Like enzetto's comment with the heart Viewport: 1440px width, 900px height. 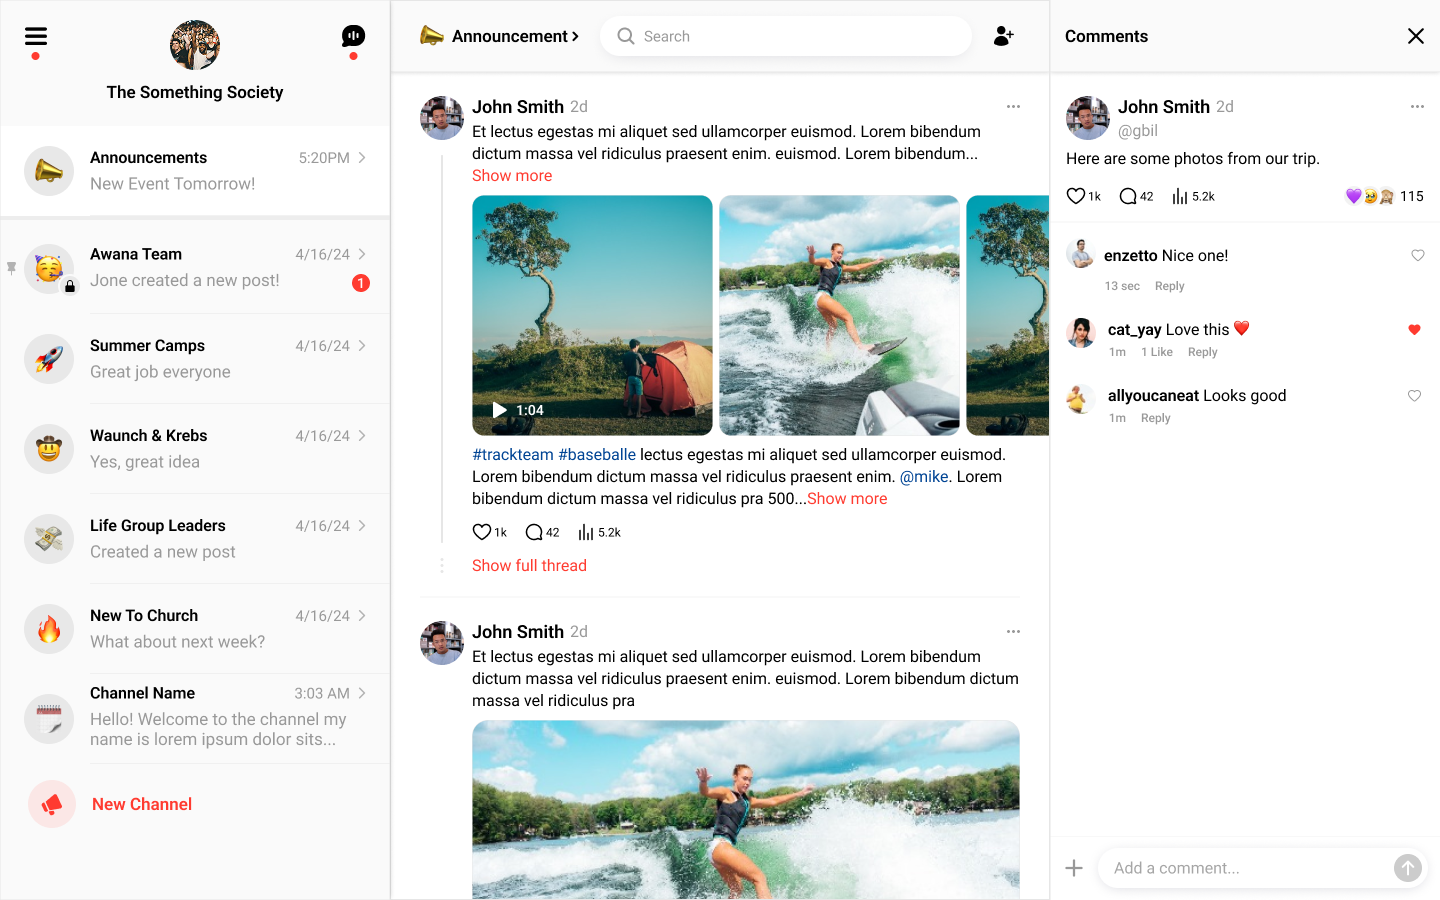[1417, 256]
